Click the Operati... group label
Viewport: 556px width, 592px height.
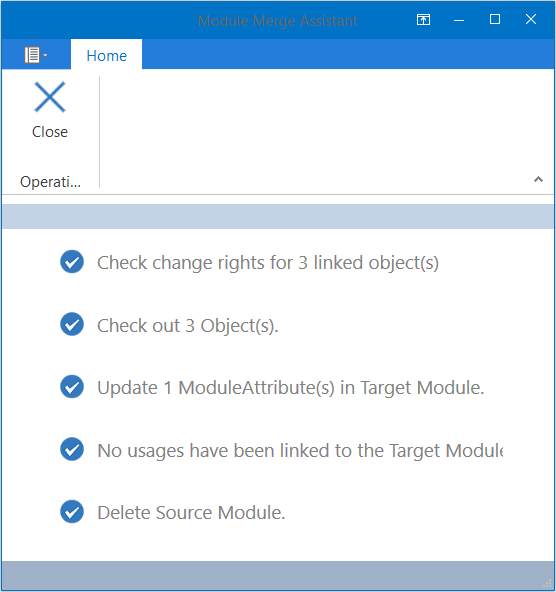click(50, 182)
